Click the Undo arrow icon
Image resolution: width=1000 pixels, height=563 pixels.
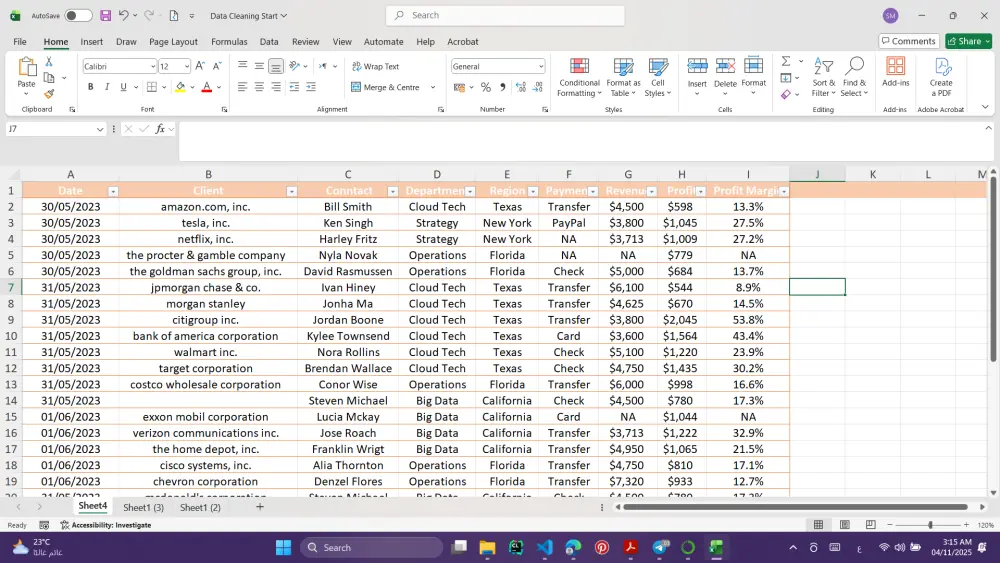point(124,15)
